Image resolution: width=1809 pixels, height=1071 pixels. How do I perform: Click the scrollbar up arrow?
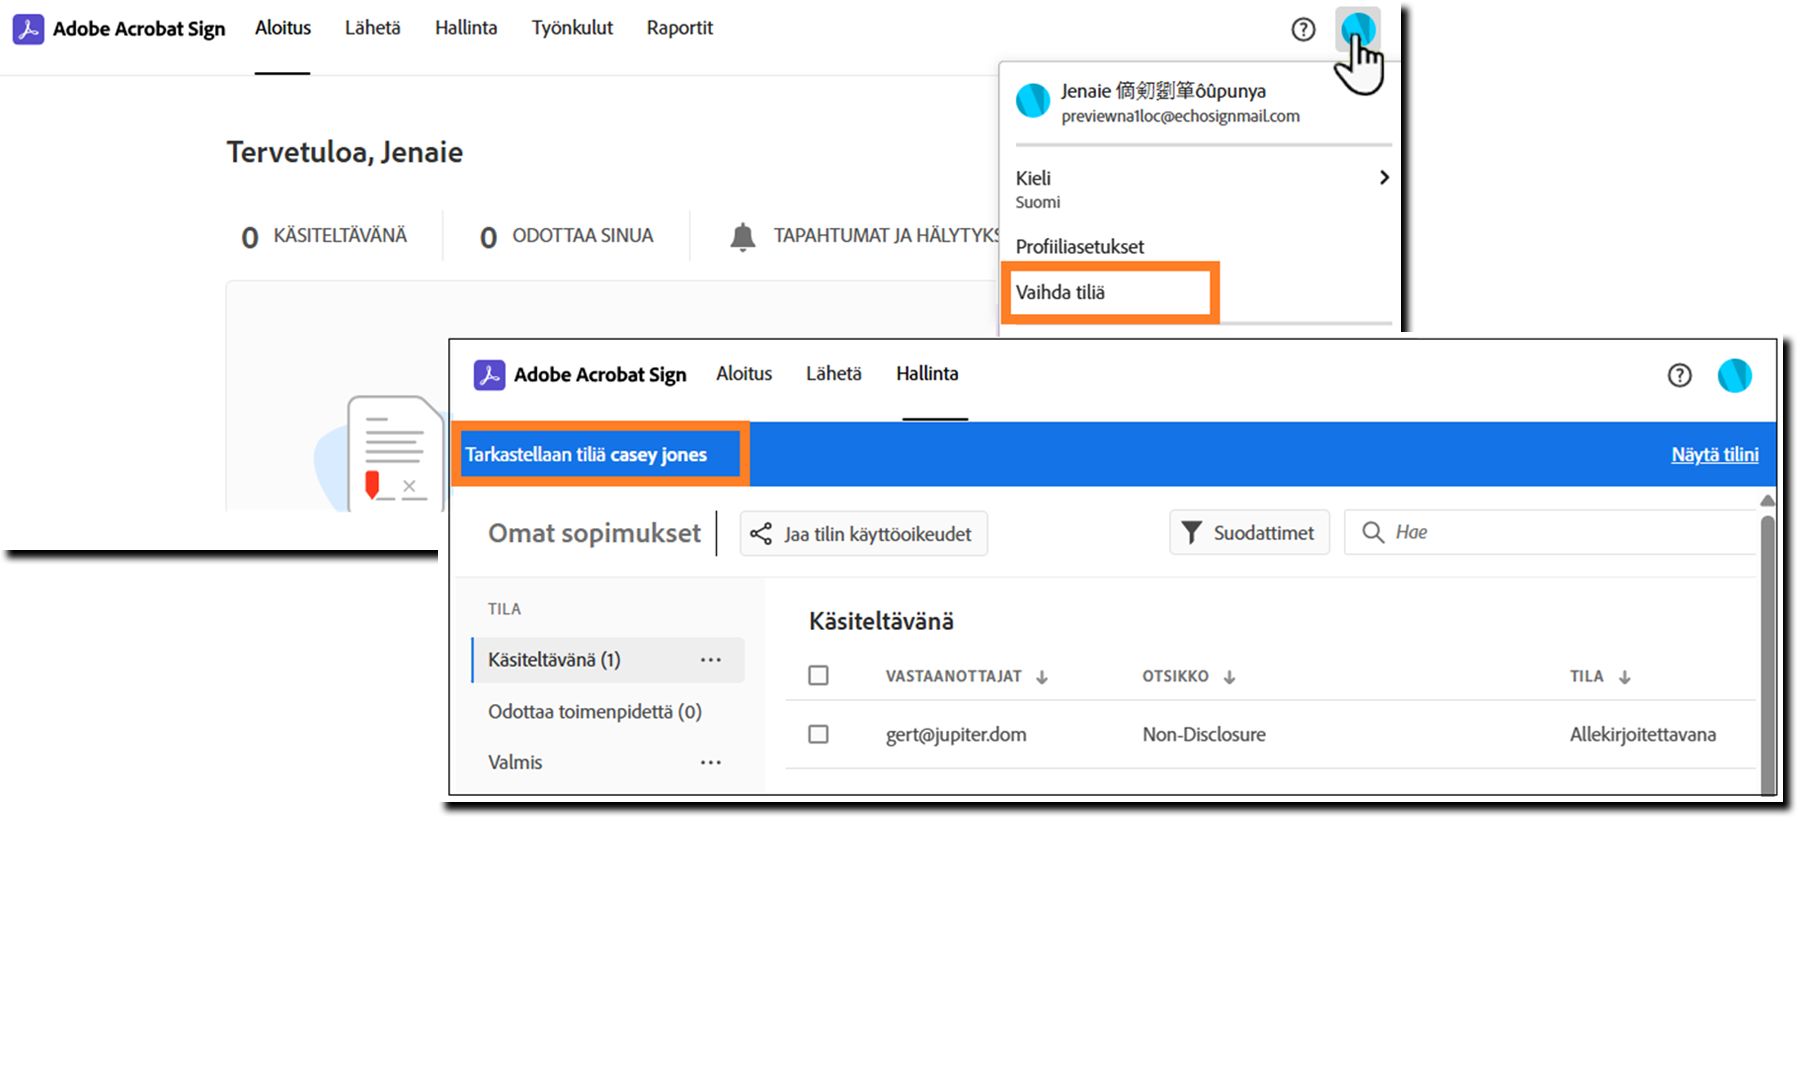click(1768, 500)
